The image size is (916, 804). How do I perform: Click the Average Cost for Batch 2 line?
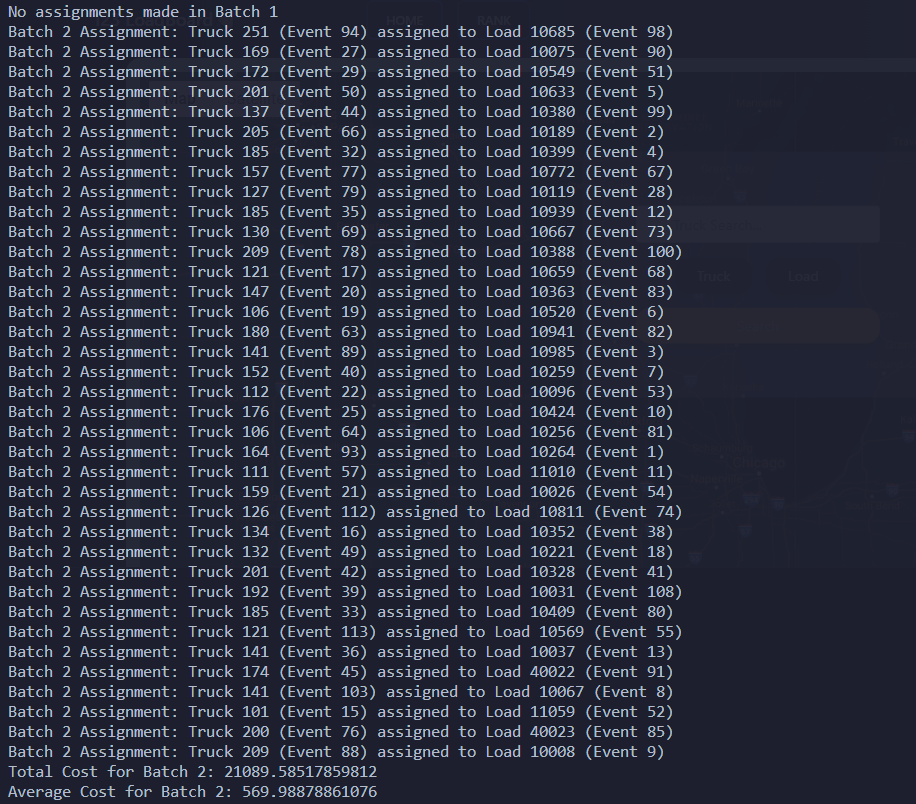(x=193, y=792)
